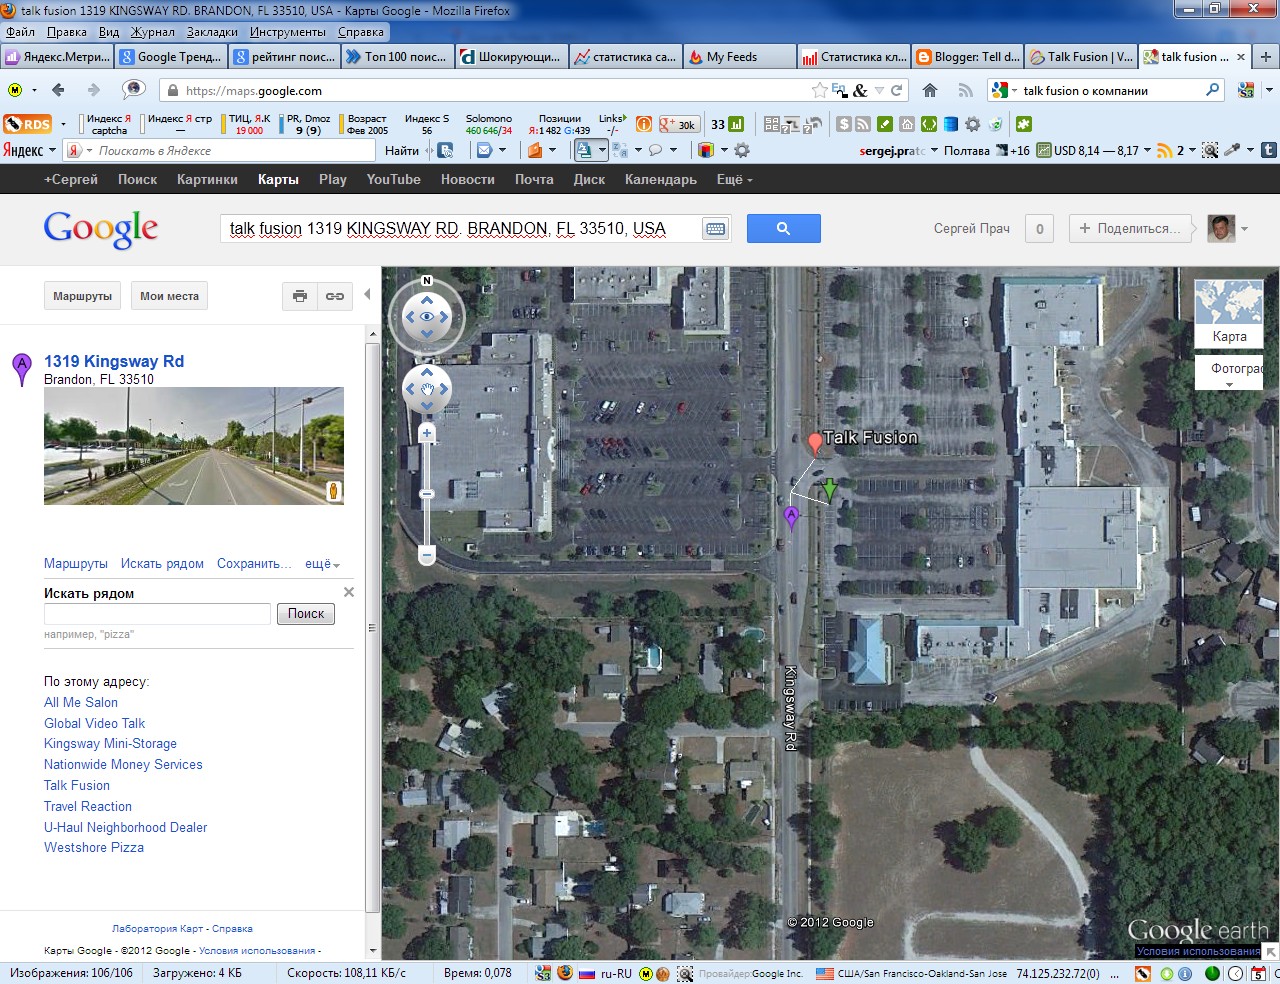Click the Маршруты button
Viewport: 1280px width, 984px height.
83,296
